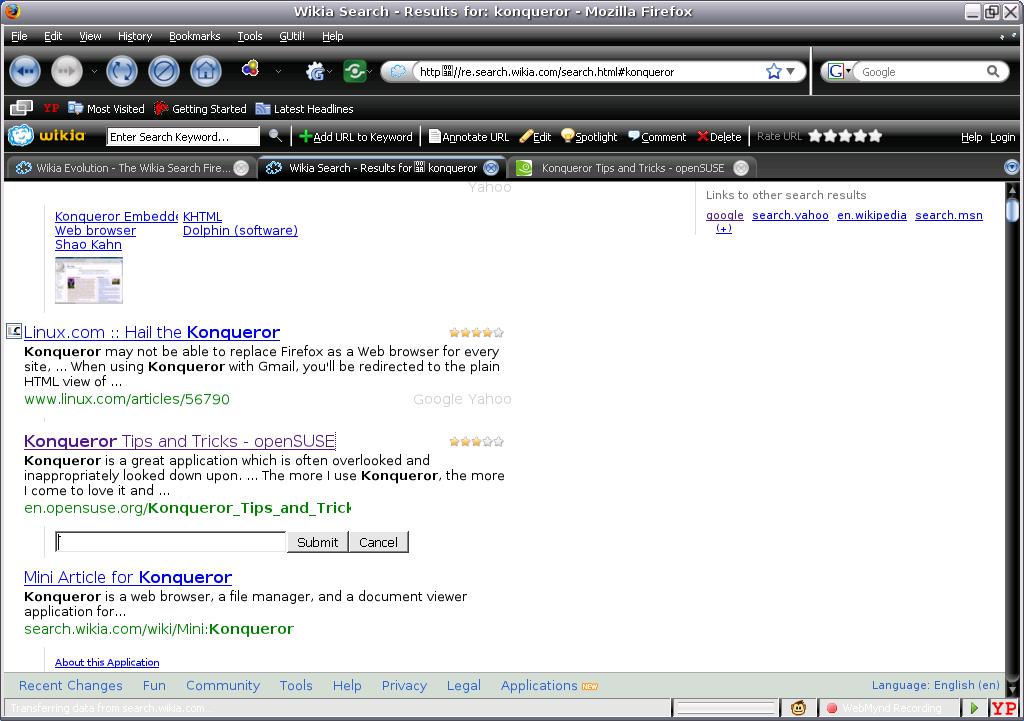Rate URL five stars on Wikia toolbar
Viewport: 1024px width, 721px height.
click(875, 136)
